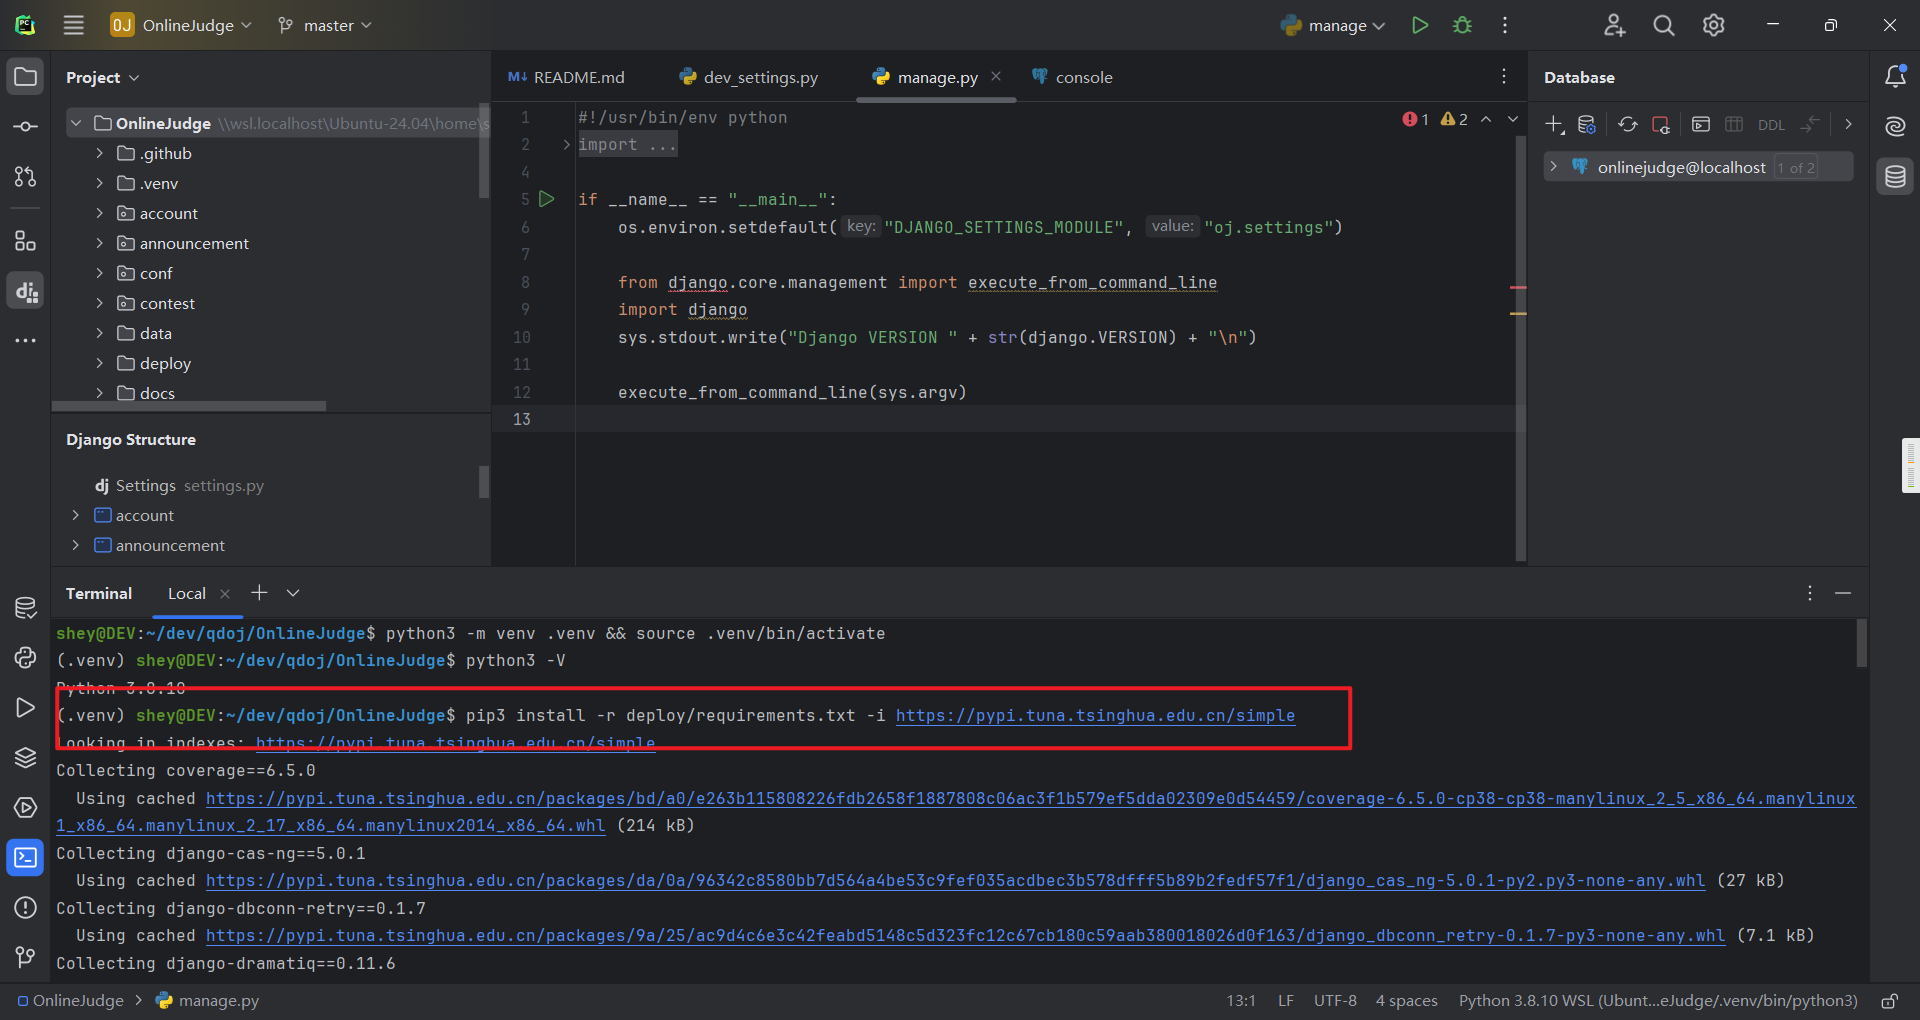
Task: Open the Git tool window
Action: (x=26, y=957)
